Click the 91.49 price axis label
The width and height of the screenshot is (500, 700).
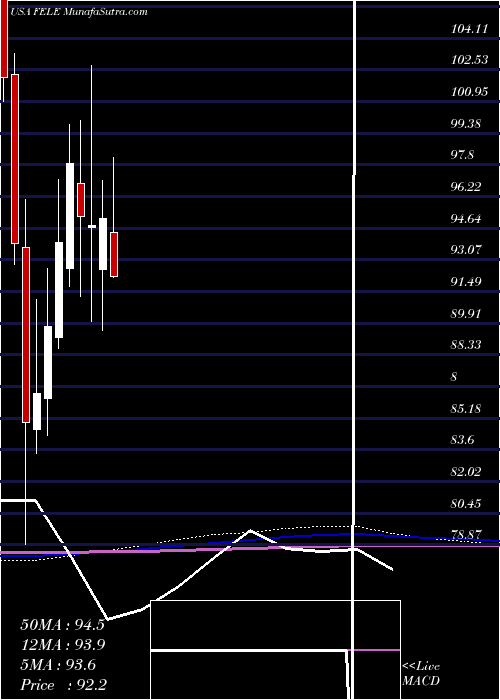click(466, 281)
